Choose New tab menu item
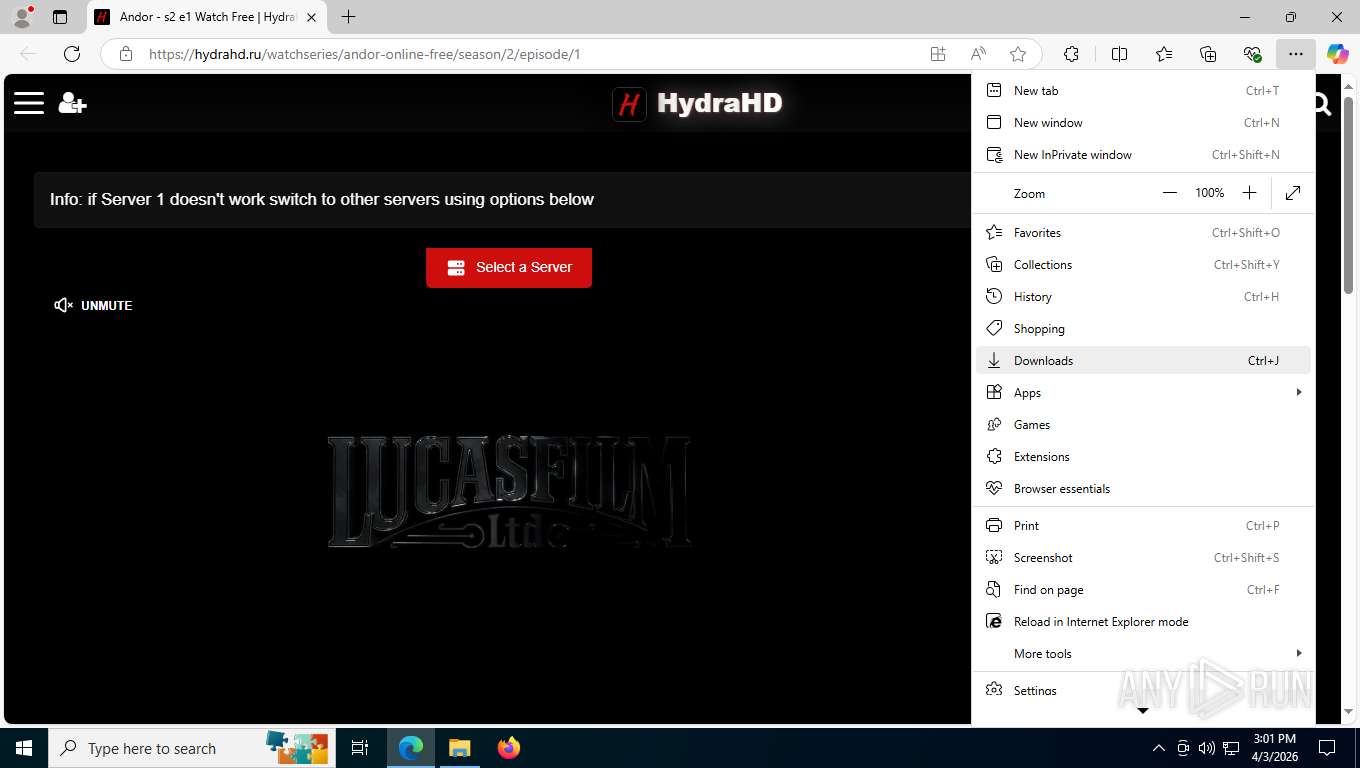Screen dimensions: 1360x768 coord(1143,90)
